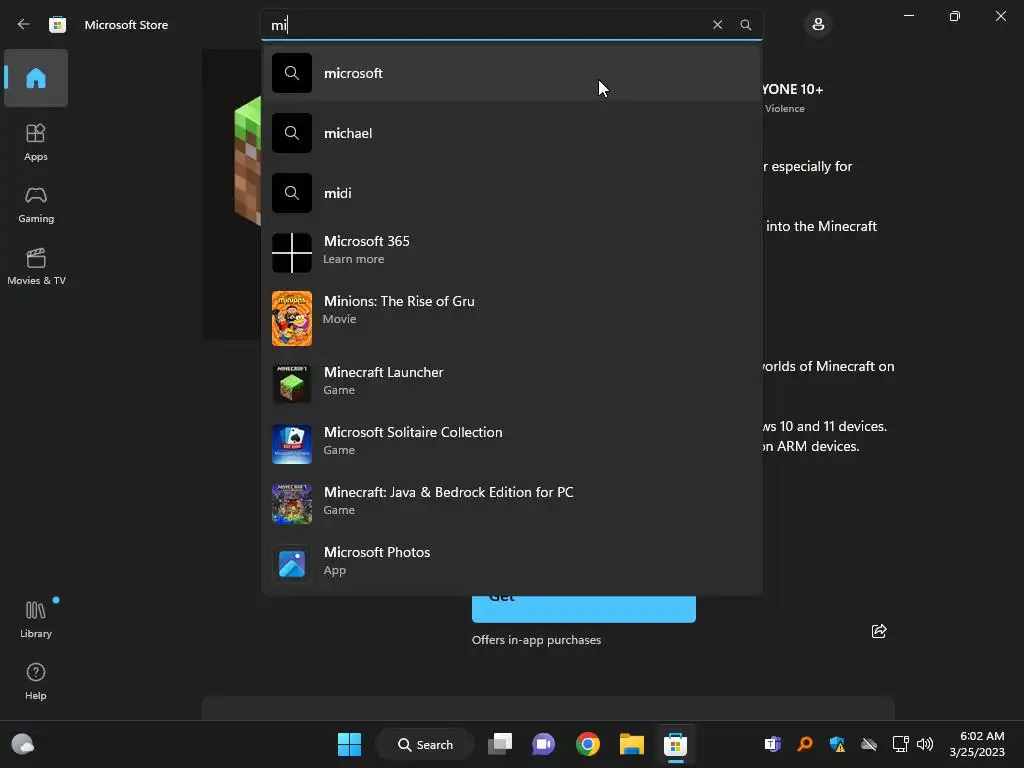Select the 'michael' search suggestion

pos(511,133)
